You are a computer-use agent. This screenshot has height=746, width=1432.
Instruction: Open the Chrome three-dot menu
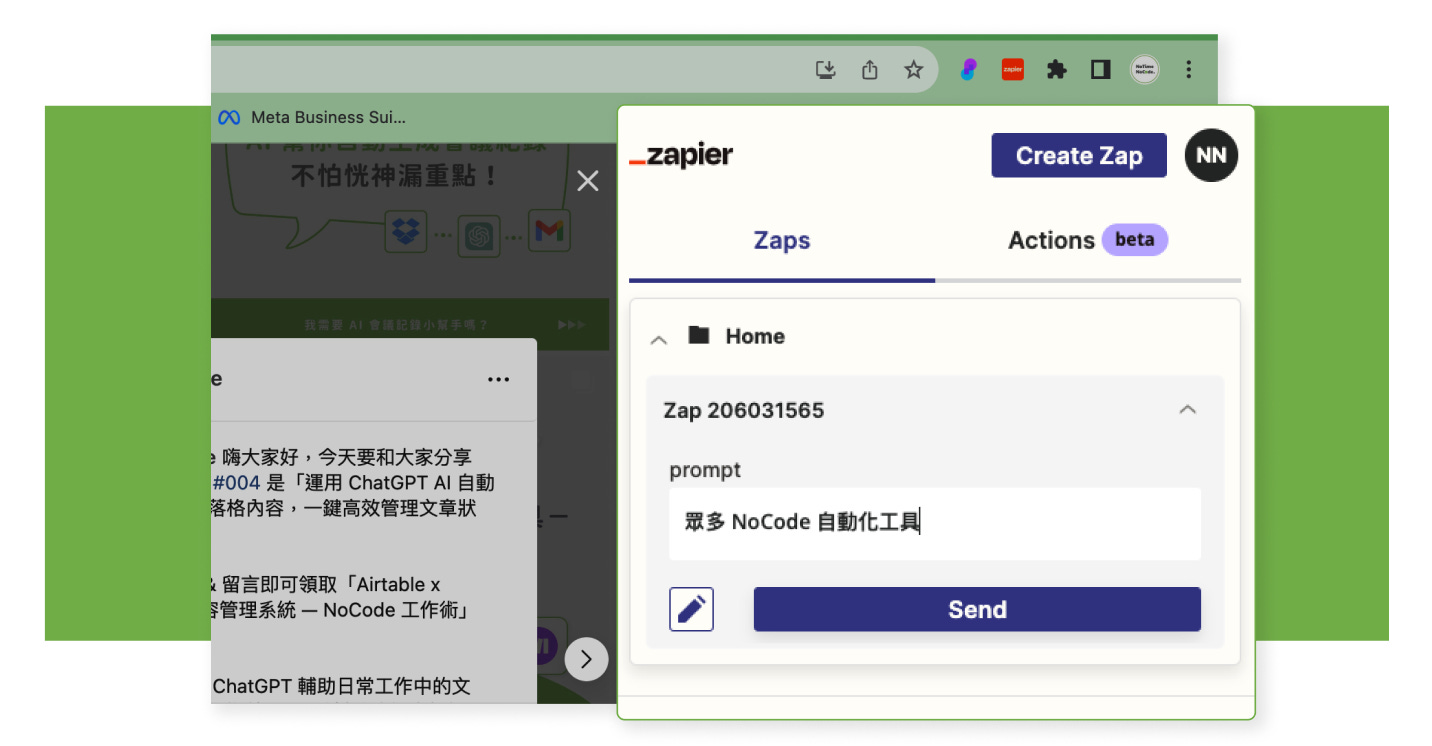(1188, 69)
